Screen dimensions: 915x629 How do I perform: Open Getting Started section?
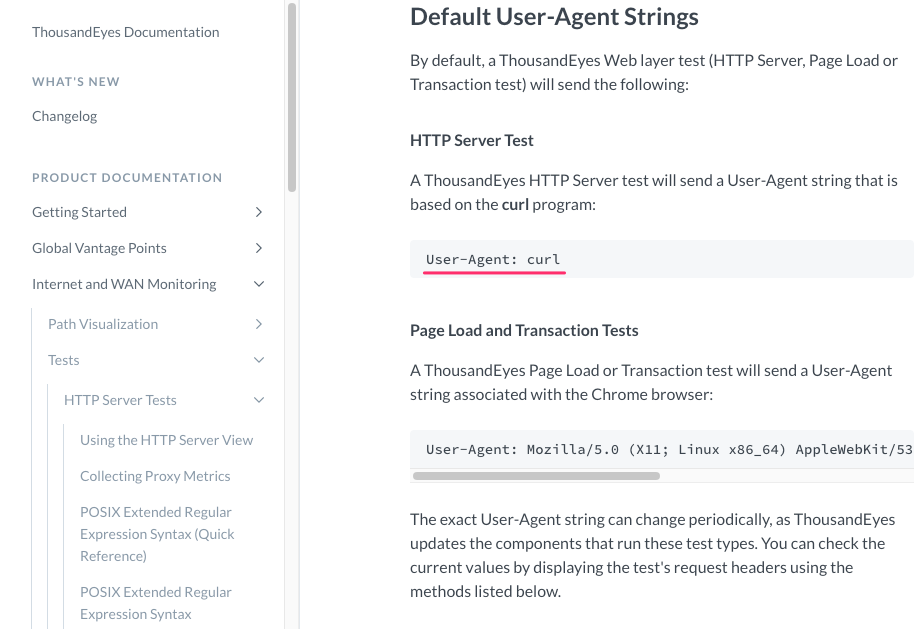79,212
